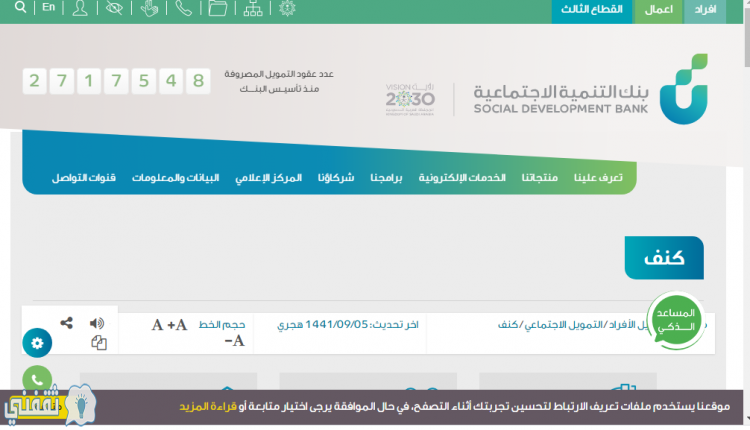Image resolution: width=750 pixels, height=430 pixels.
Task: Decrease font size with -A
Action: (234, 341)
